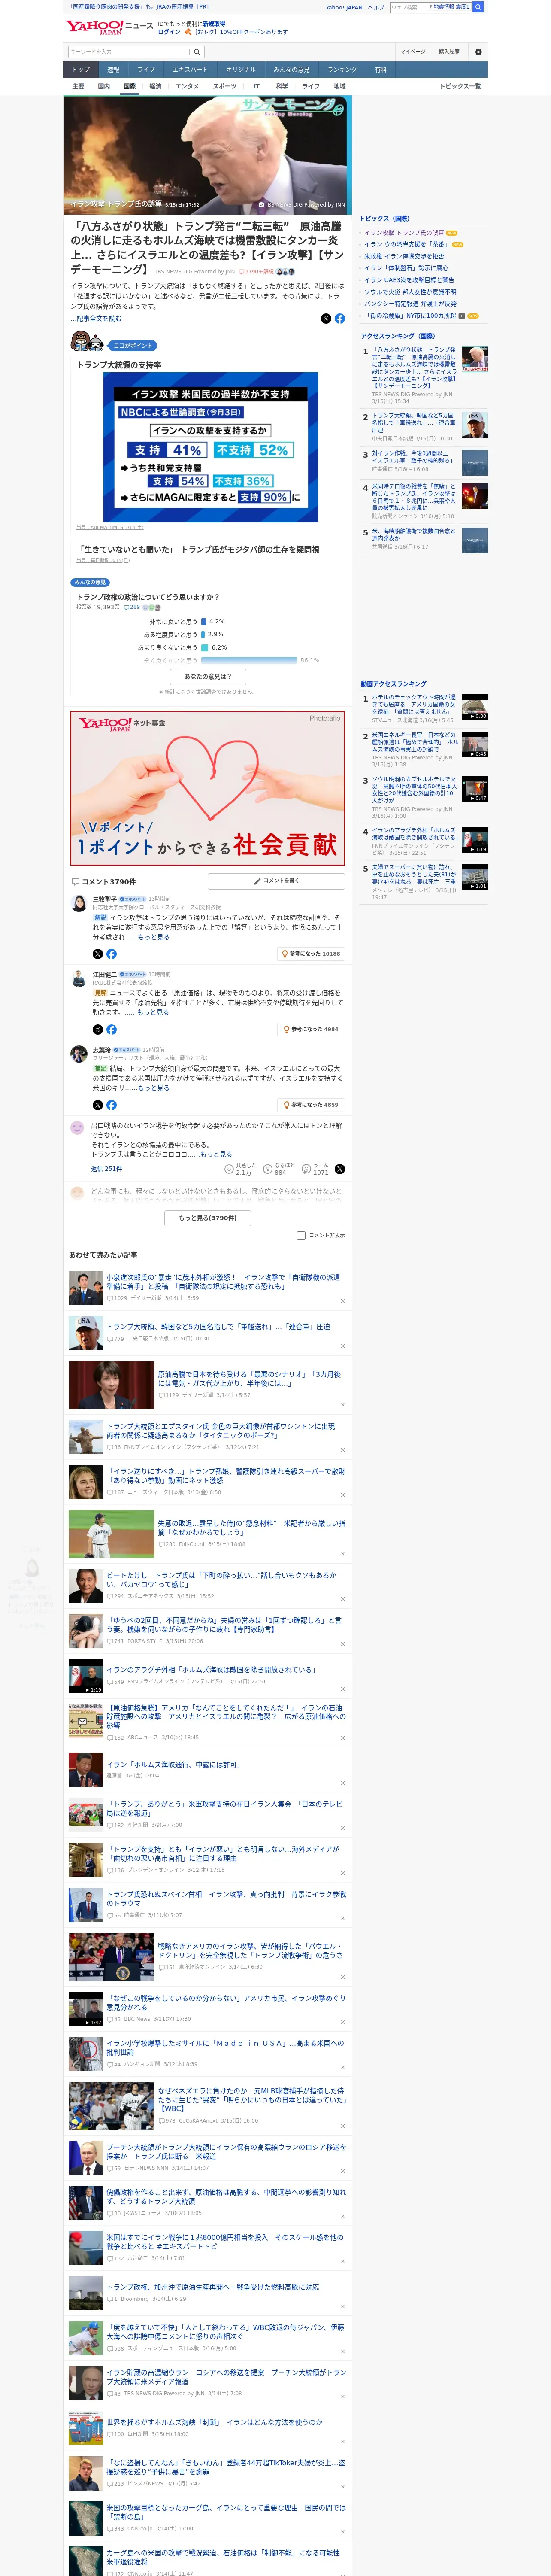Screen dimensions: 551x2576
Task: Share 江田健二's comment on Facebook
Action: [x=111, y=1029]
